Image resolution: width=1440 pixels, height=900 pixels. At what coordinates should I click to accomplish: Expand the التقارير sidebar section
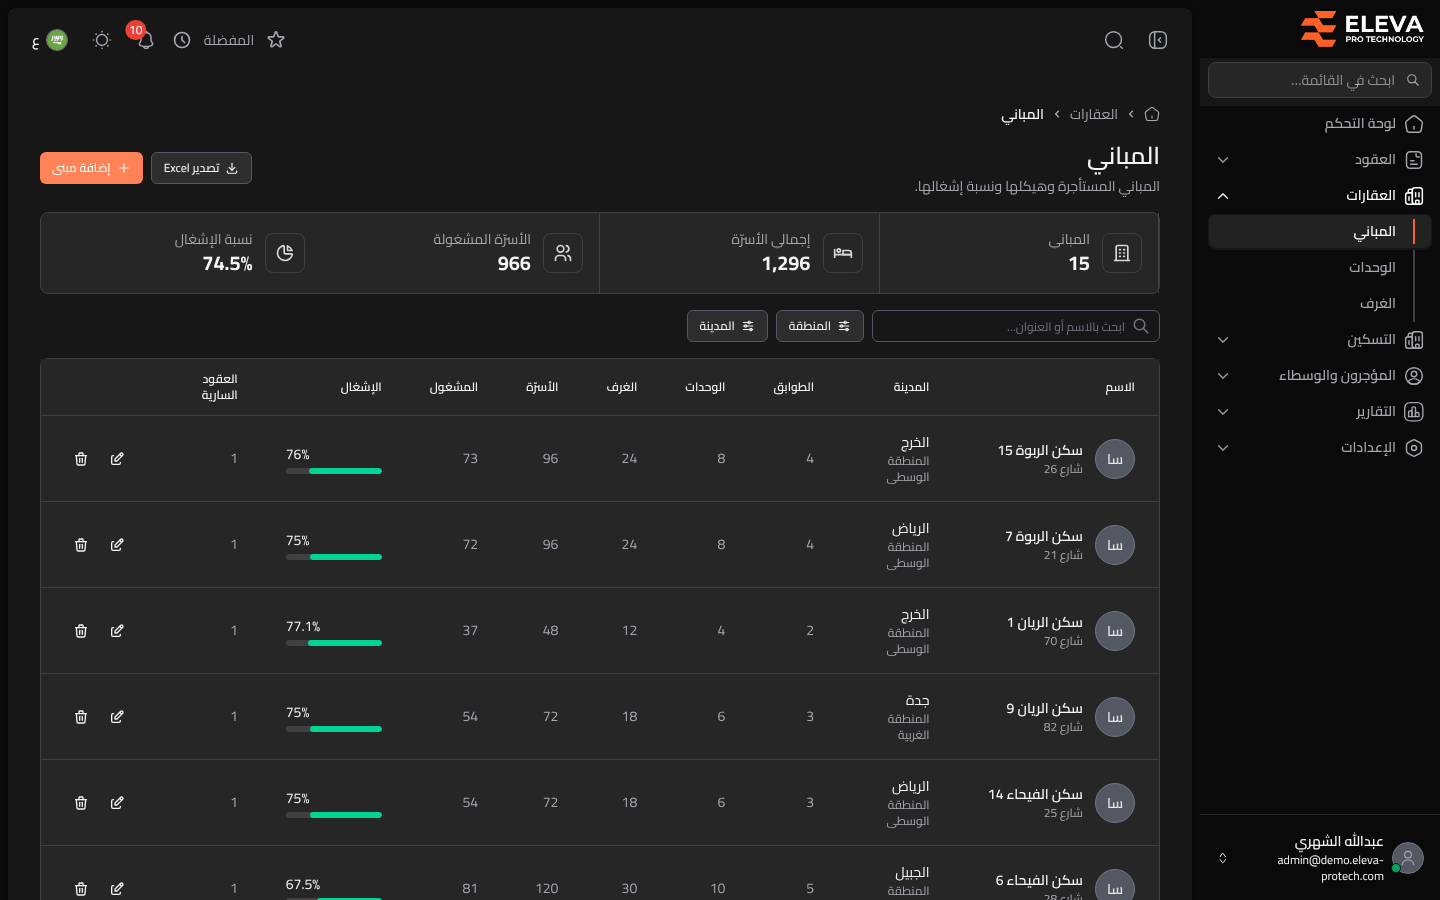pyautogui.click(x=1320, y=412)
